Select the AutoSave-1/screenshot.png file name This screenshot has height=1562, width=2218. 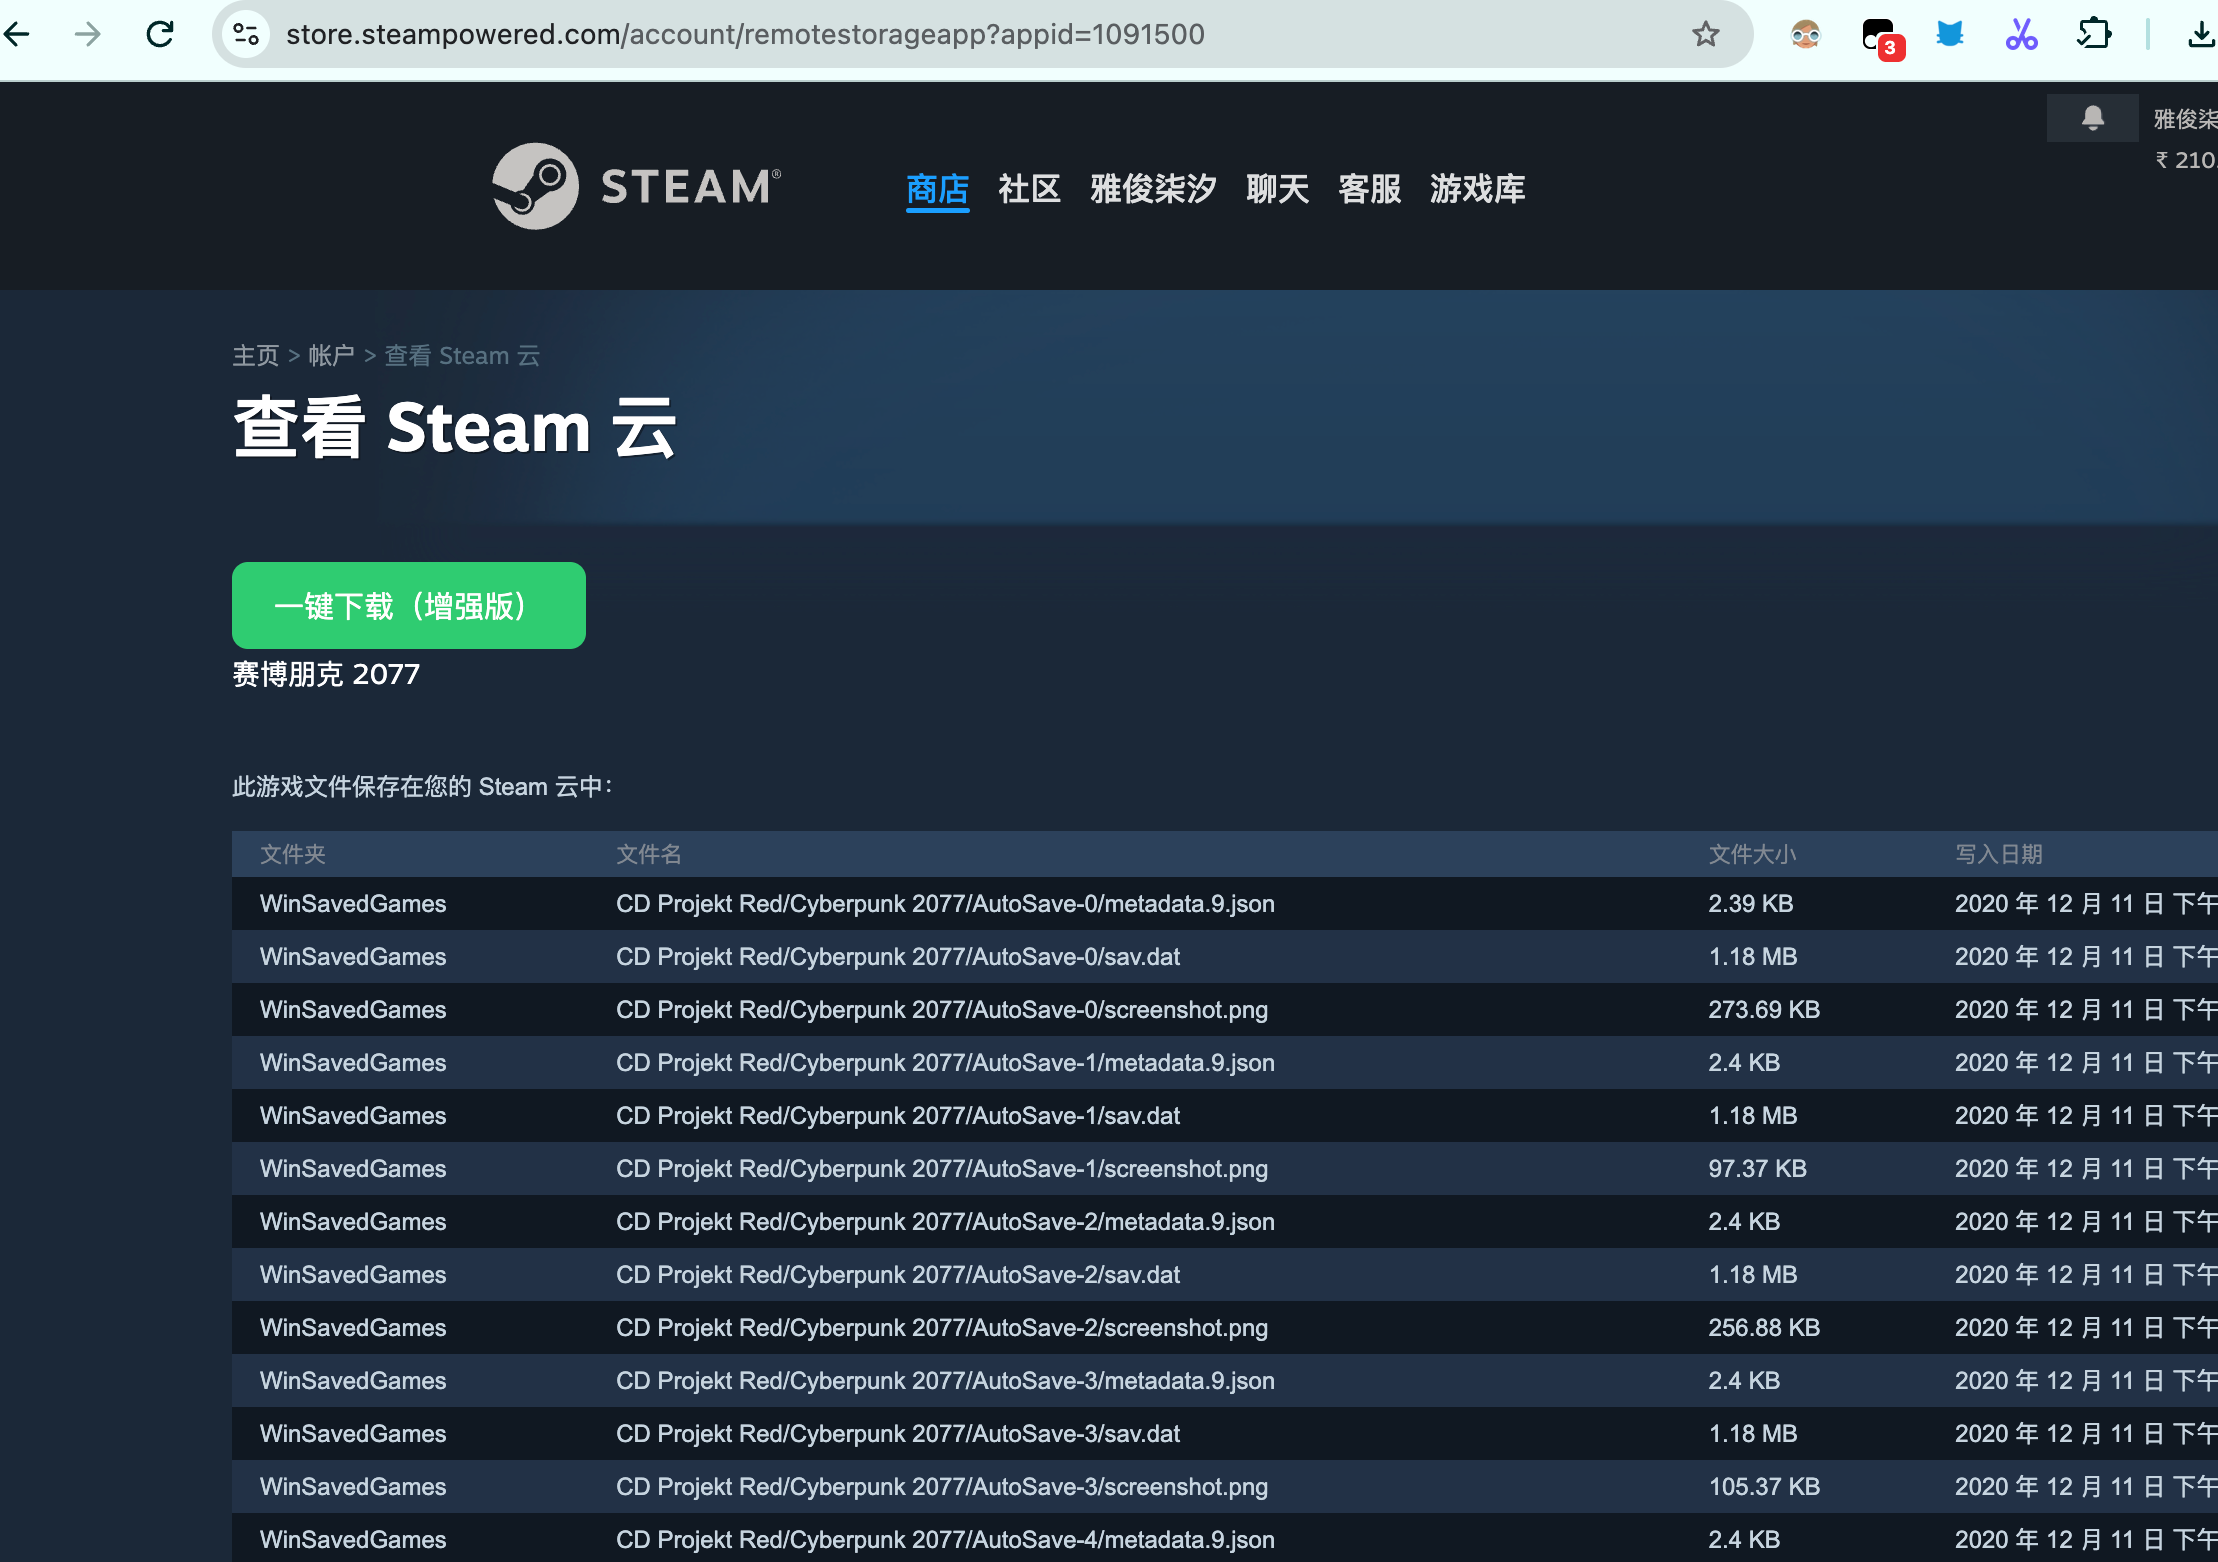click(x=942, y=1169)
